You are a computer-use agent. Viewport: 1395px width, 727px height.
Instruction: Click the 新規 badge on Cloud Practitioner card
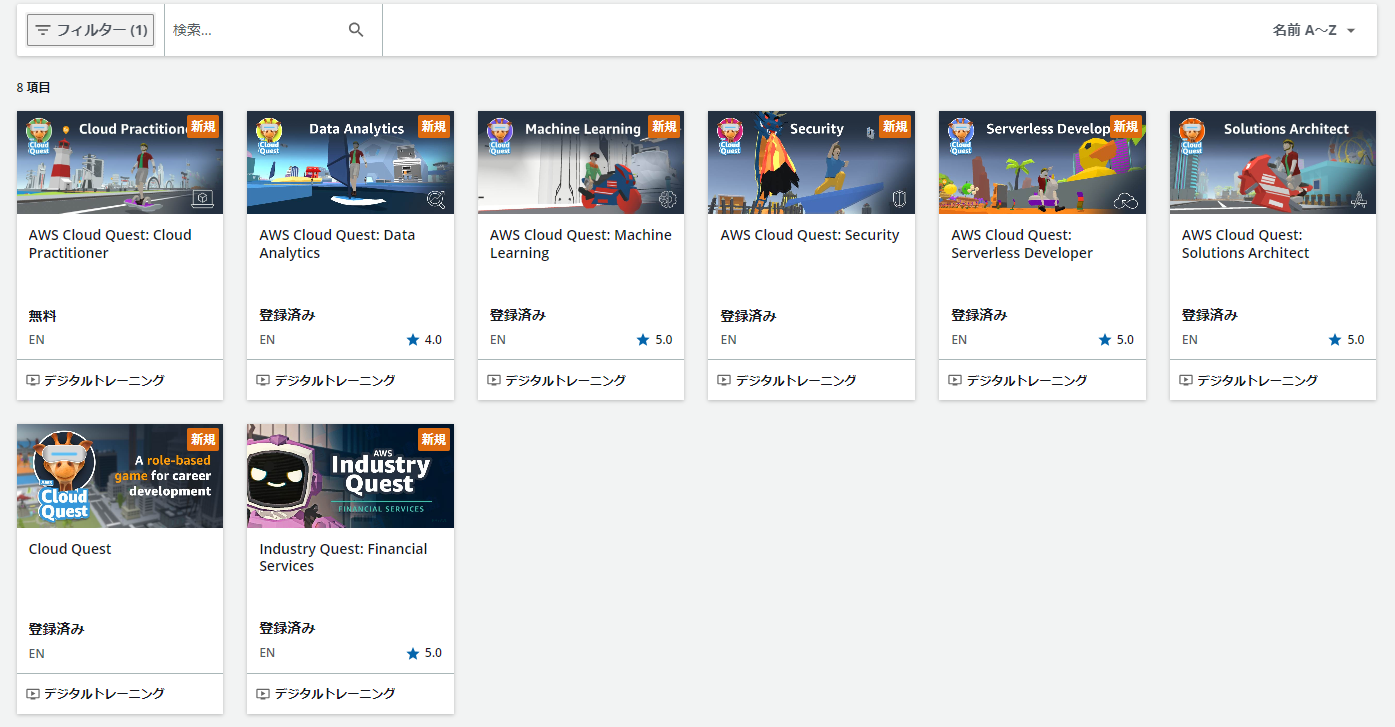[x=203, y=126]
